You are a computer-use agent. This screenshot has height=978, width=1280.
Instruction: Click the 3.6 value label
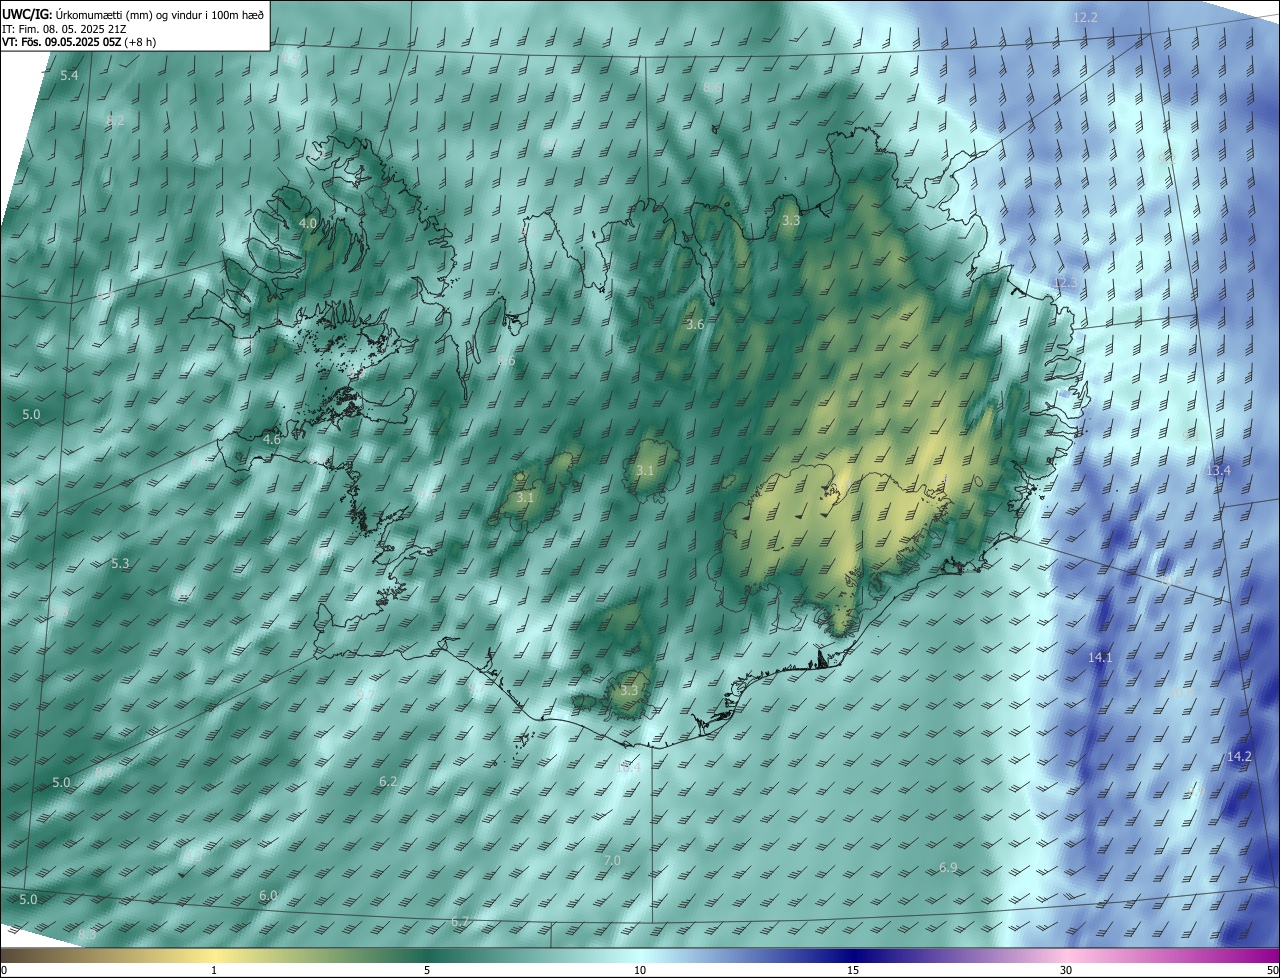click(695, 325)
